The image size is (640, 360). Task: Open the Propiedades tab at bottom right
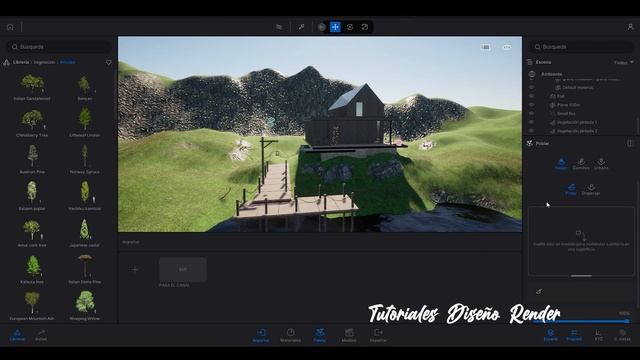click(574, 335)
